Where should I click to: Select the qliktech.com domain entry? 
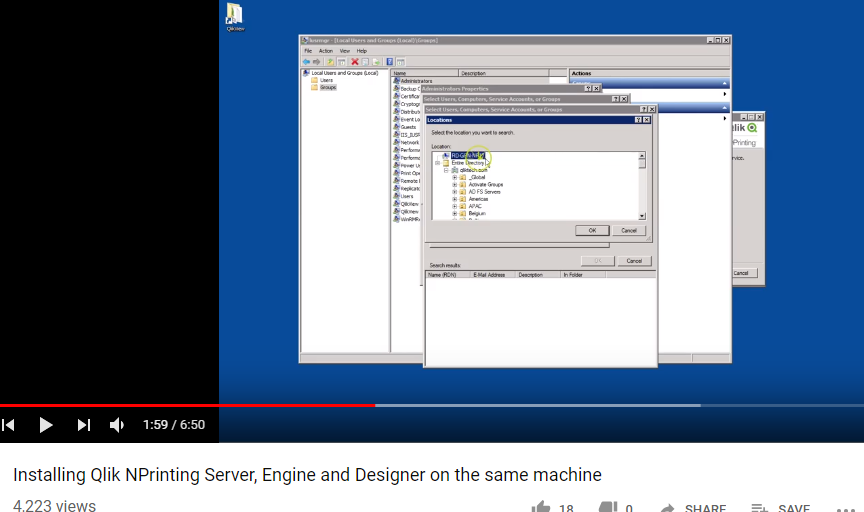tap(473, 170)
